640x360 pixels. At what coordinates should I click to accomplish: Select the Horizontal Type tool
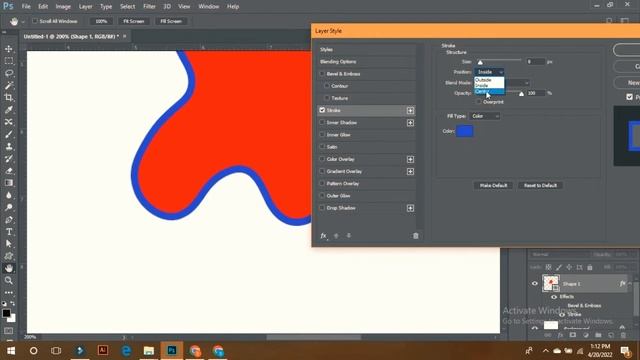click(x=9, y=232)
